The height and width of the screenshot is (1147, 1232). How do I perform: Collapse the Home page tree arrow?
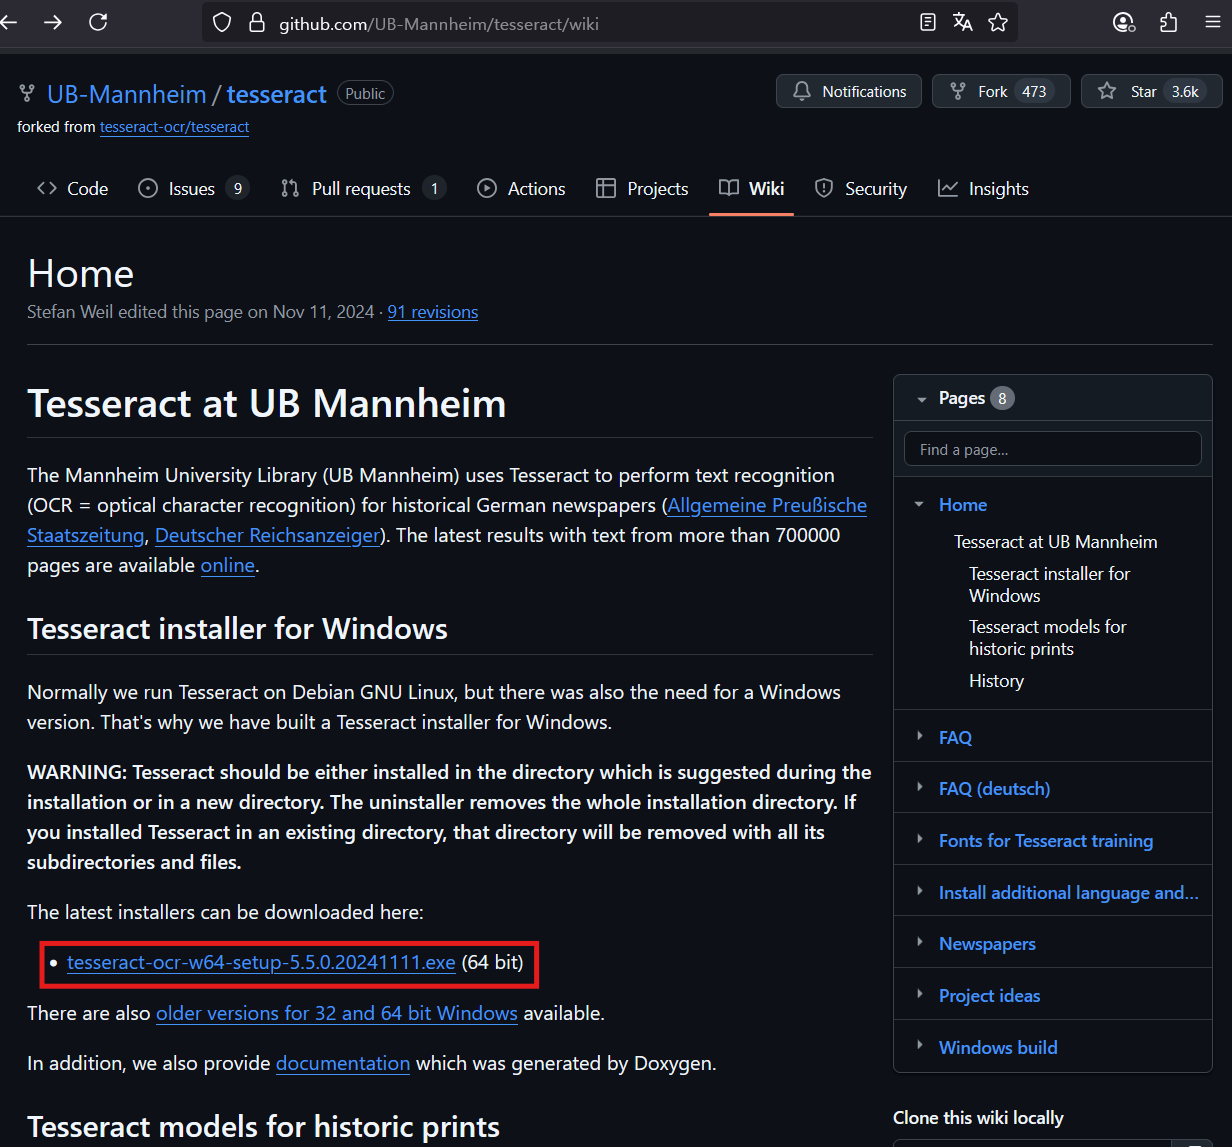tap(919, 505)
